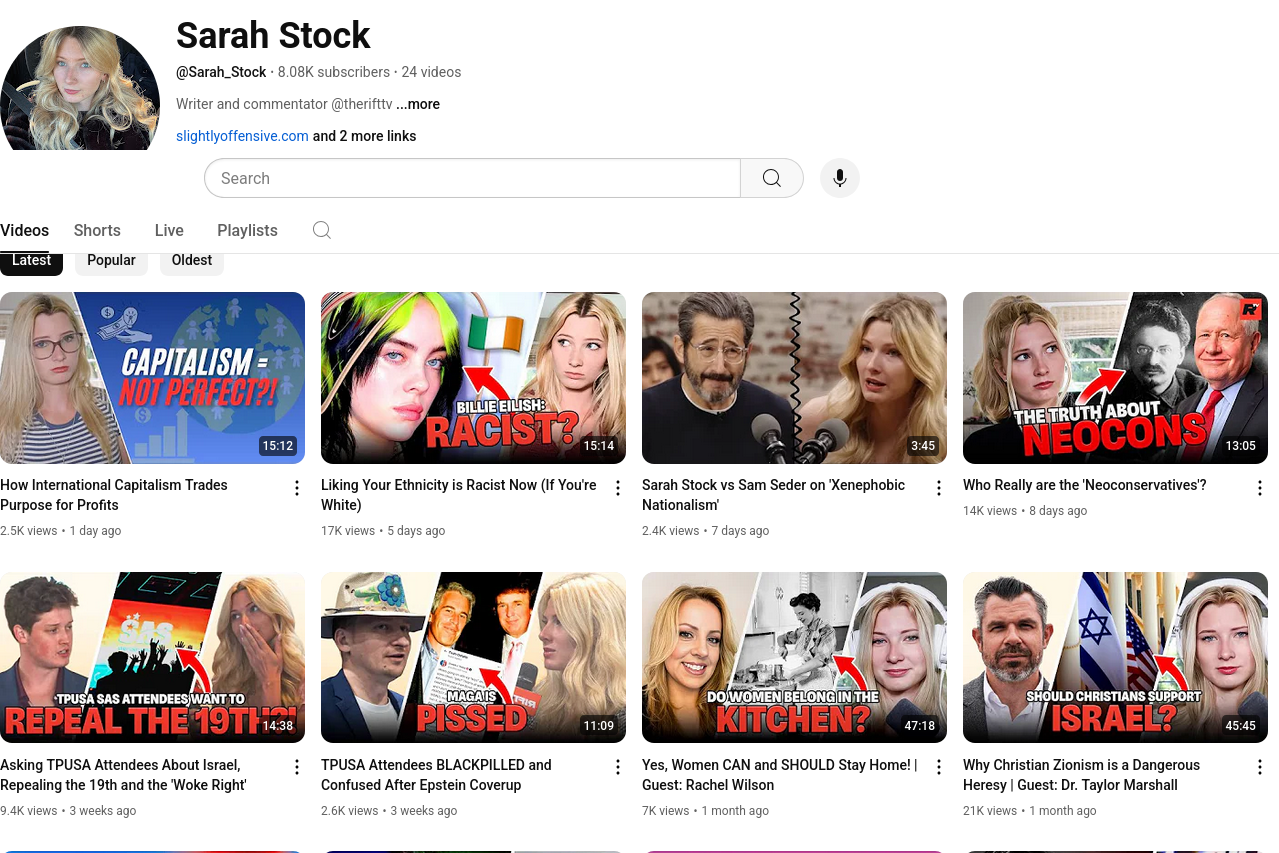Open title 'Who Really are the Neoconservatives?'
The height and width of the screenshot is (853, 1279).
tap(1085, 485)
